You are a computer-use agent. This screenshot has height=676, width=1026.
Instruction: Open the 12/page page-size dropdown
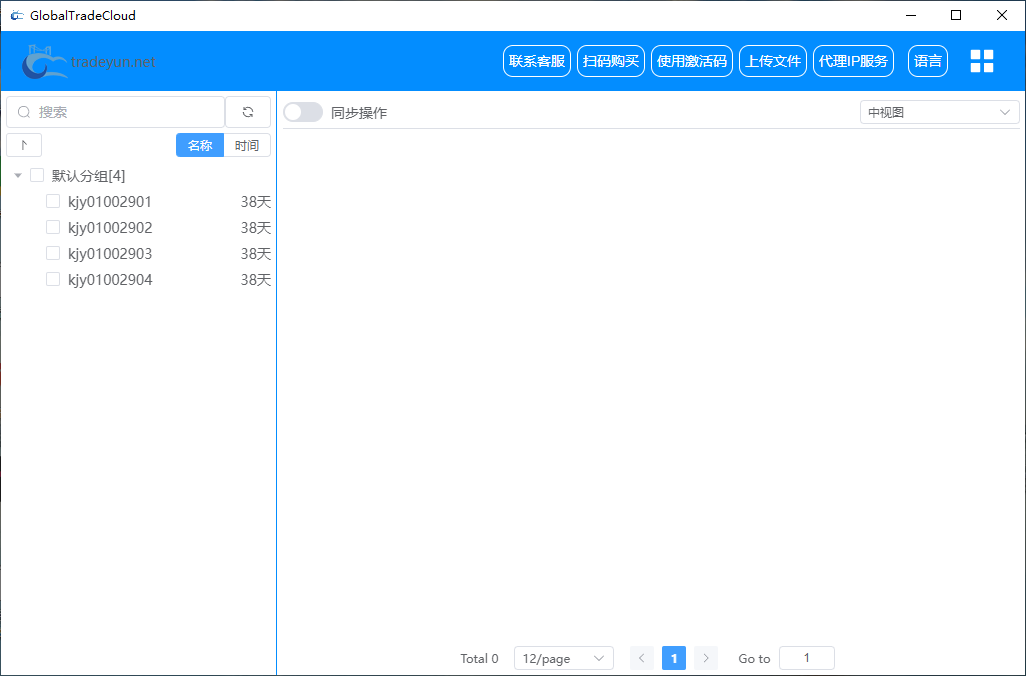click(x=564, y=658)
